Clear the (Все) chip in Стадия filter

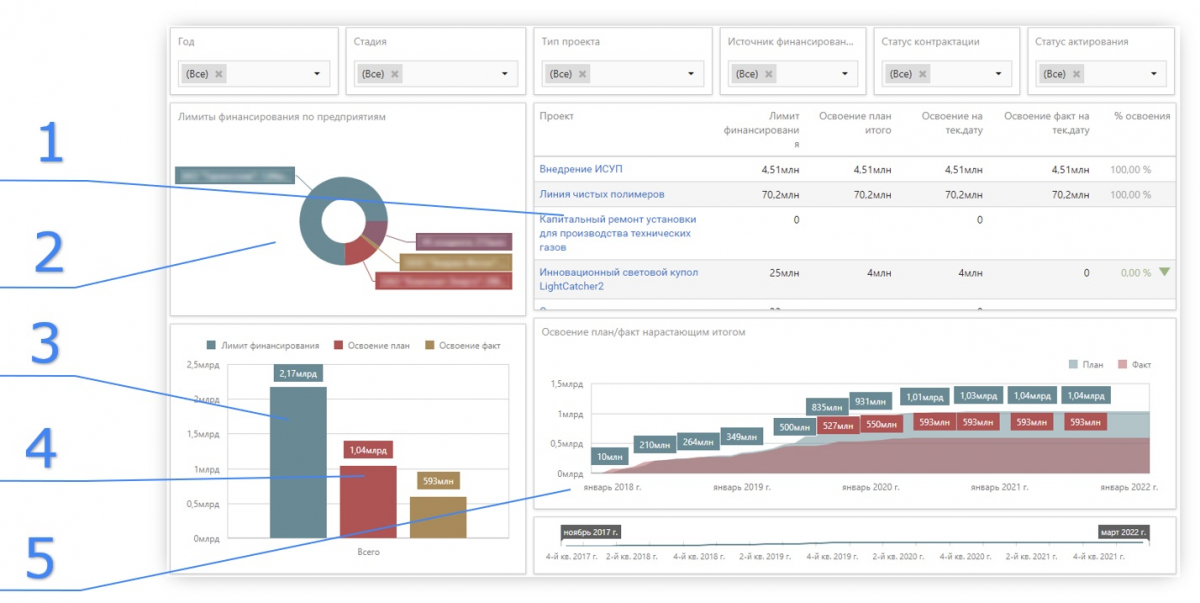395,74
